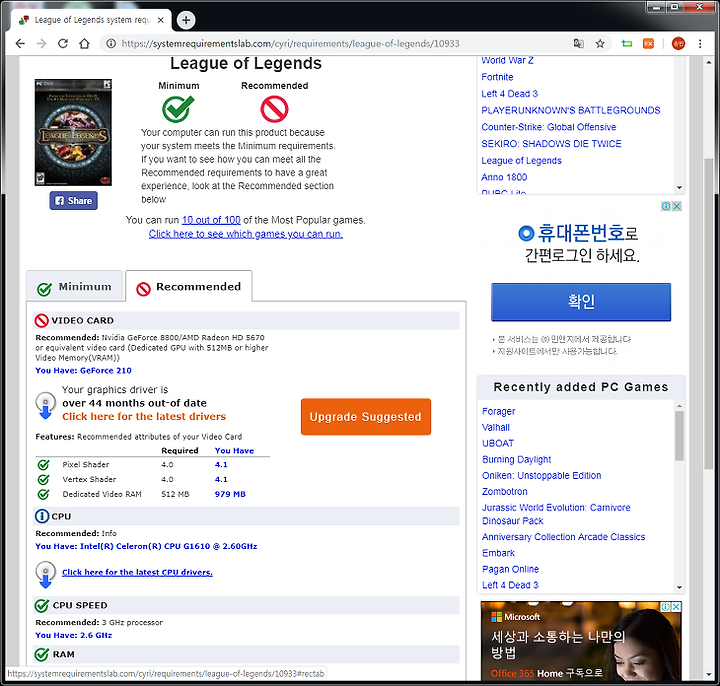Open the 10 out of 100 link

211,220
